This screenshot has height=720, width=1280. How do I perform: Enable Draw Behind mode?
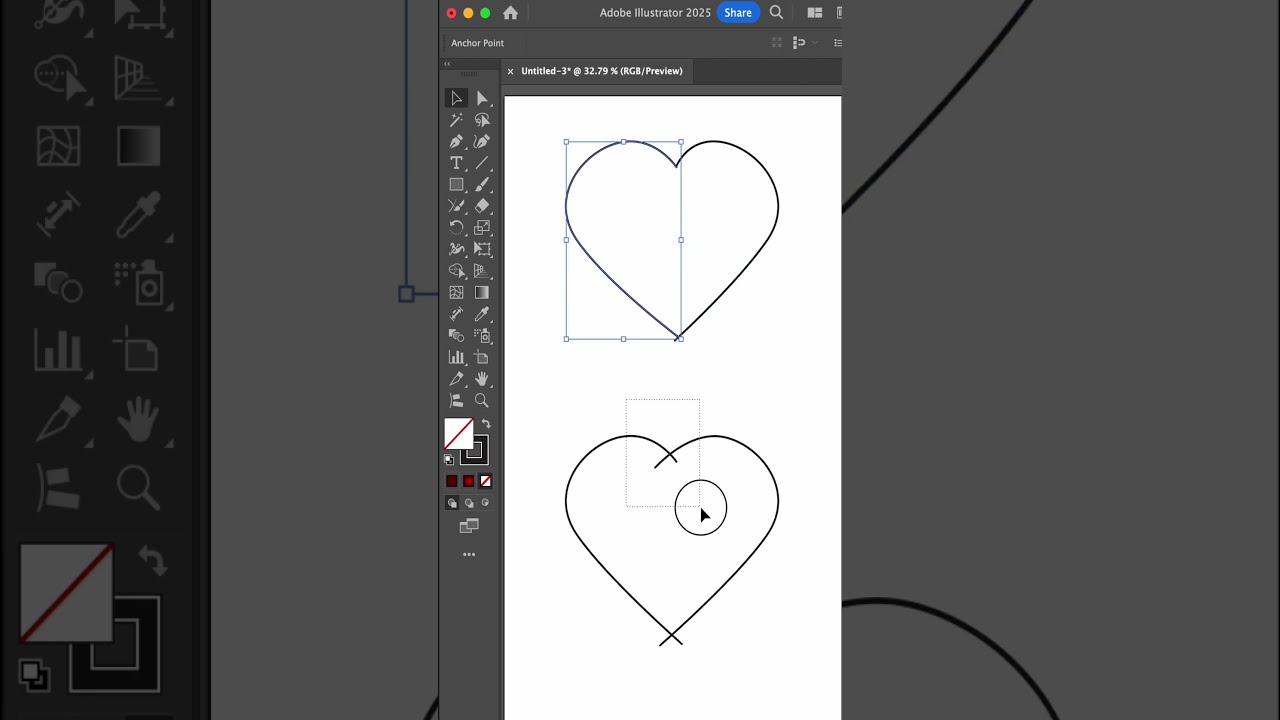coord(469,503)
